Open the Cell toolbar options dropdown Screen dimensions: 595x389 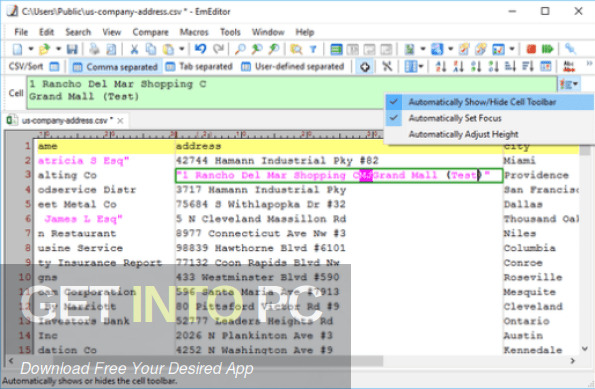coord(568,84)
